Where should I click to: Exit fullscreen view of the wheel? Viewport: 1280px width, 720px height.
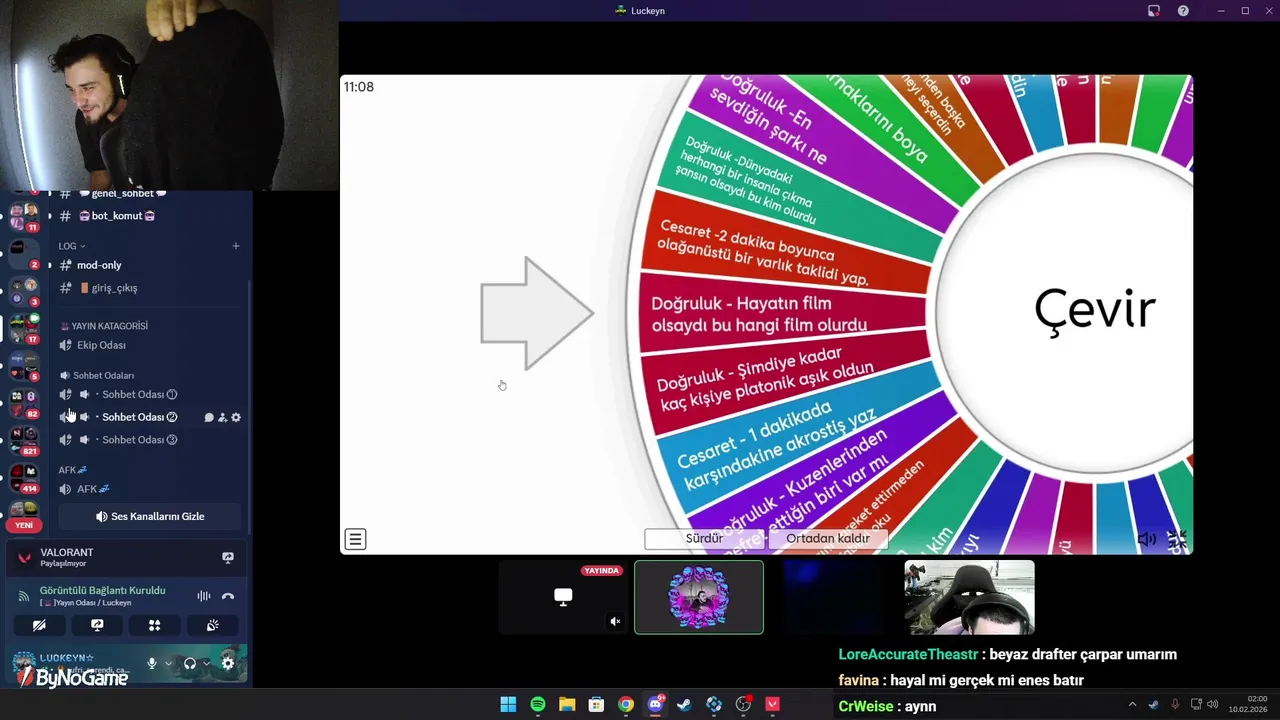pyautogui.click(x=1177, y=539)
